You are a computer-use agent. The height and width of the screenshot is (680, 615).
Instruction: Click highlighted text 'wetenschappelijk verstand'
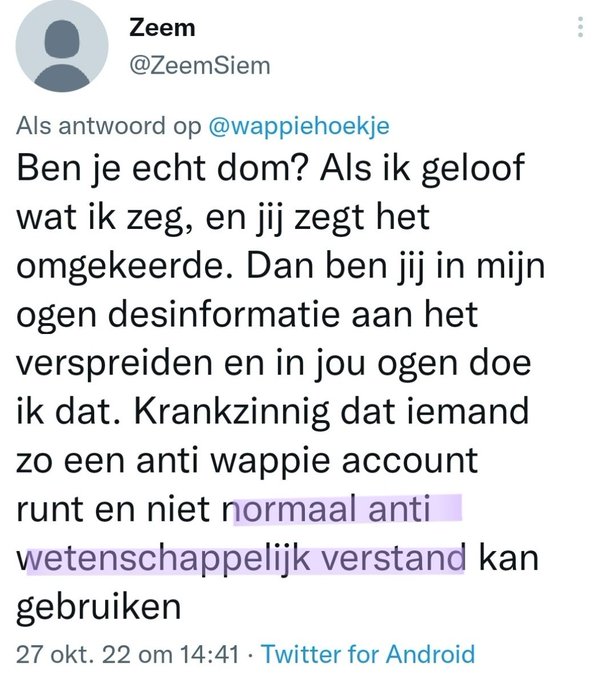tap(241, 559)
